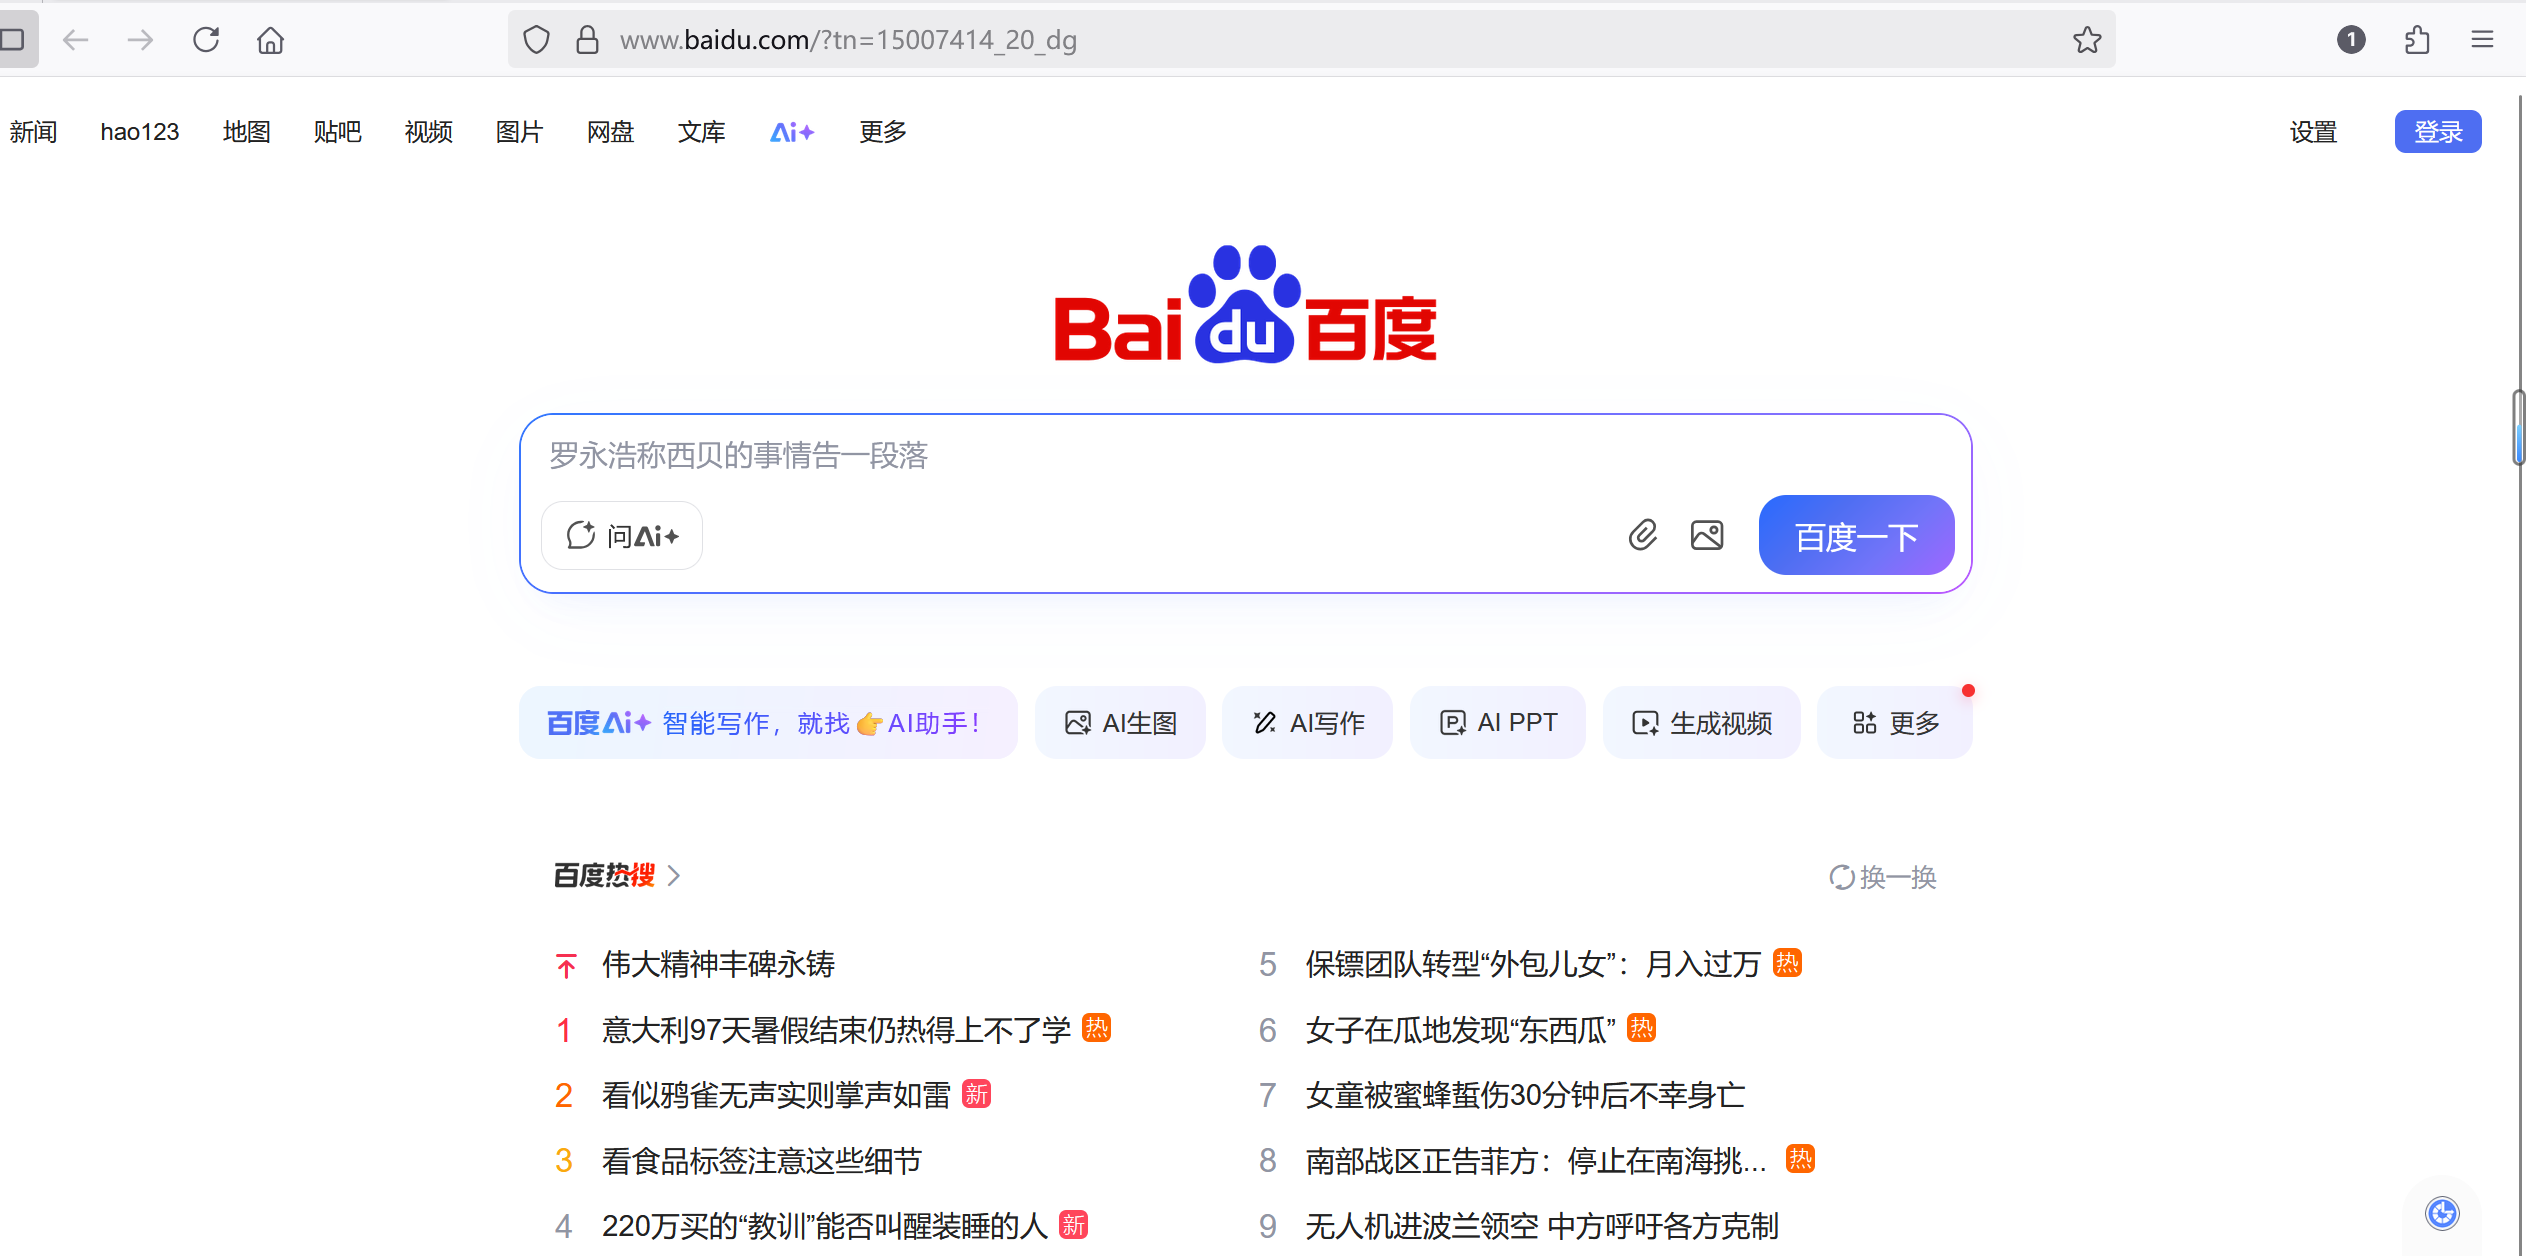Screen dimensions: 2526x1256
Task: Open the AI写作 tool
Action: tap(1307, 722)
